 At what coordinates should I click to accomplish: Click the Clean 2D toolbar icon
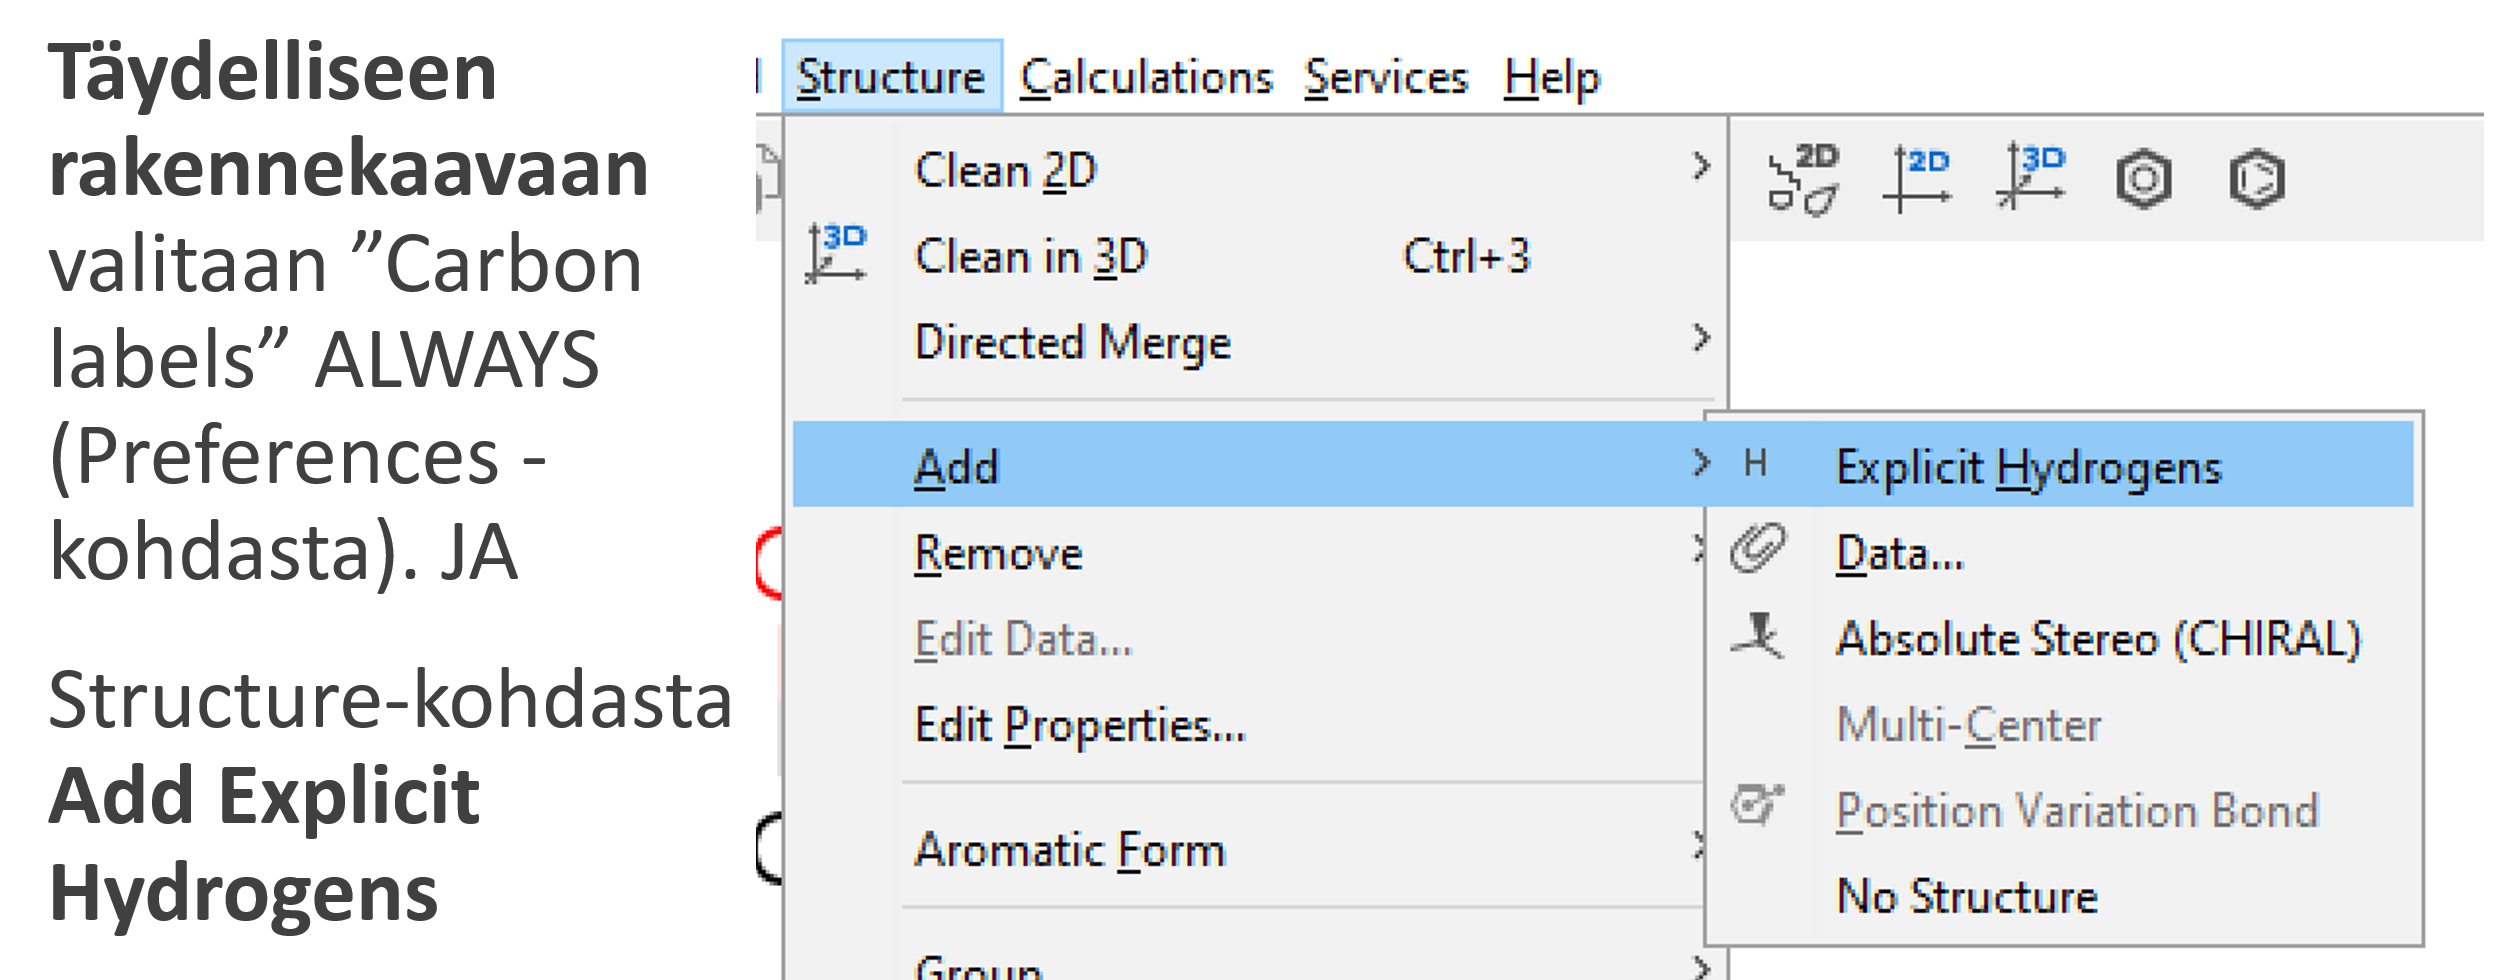(x=1803, y=180)
